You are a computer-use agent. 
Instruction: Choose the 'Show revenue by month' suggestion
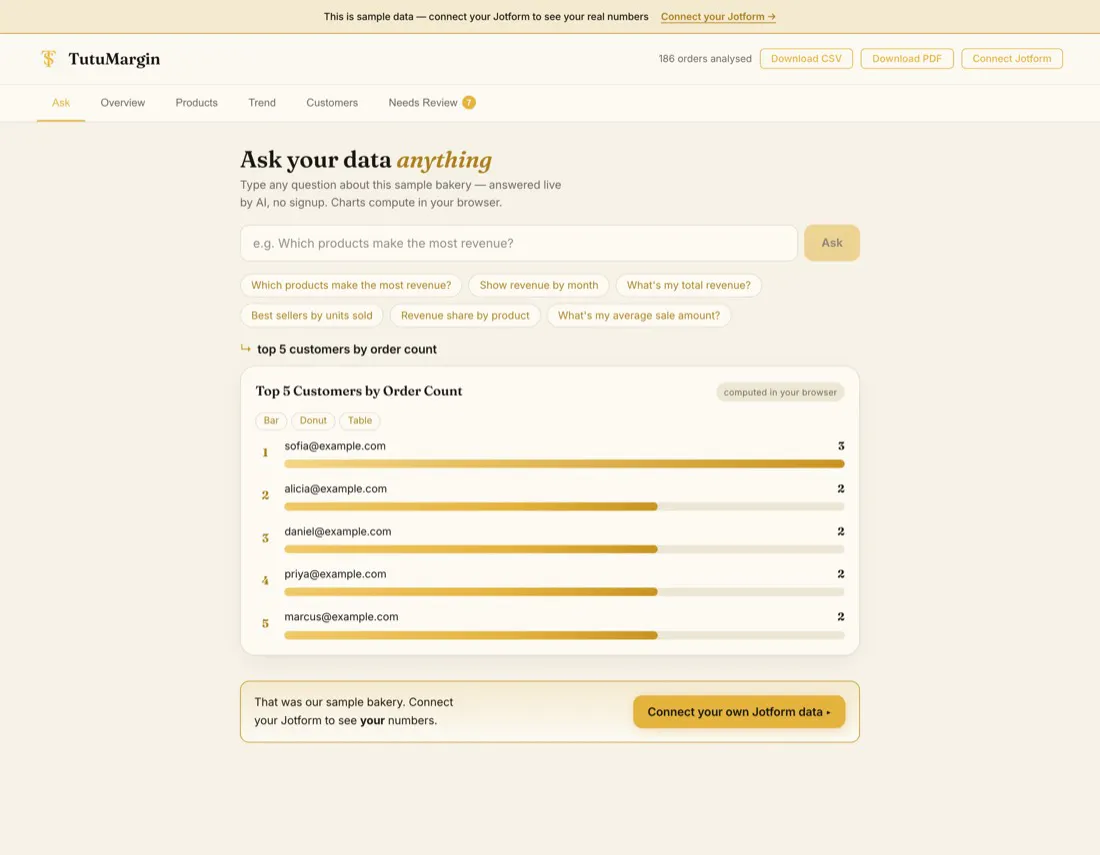point(539,285)
